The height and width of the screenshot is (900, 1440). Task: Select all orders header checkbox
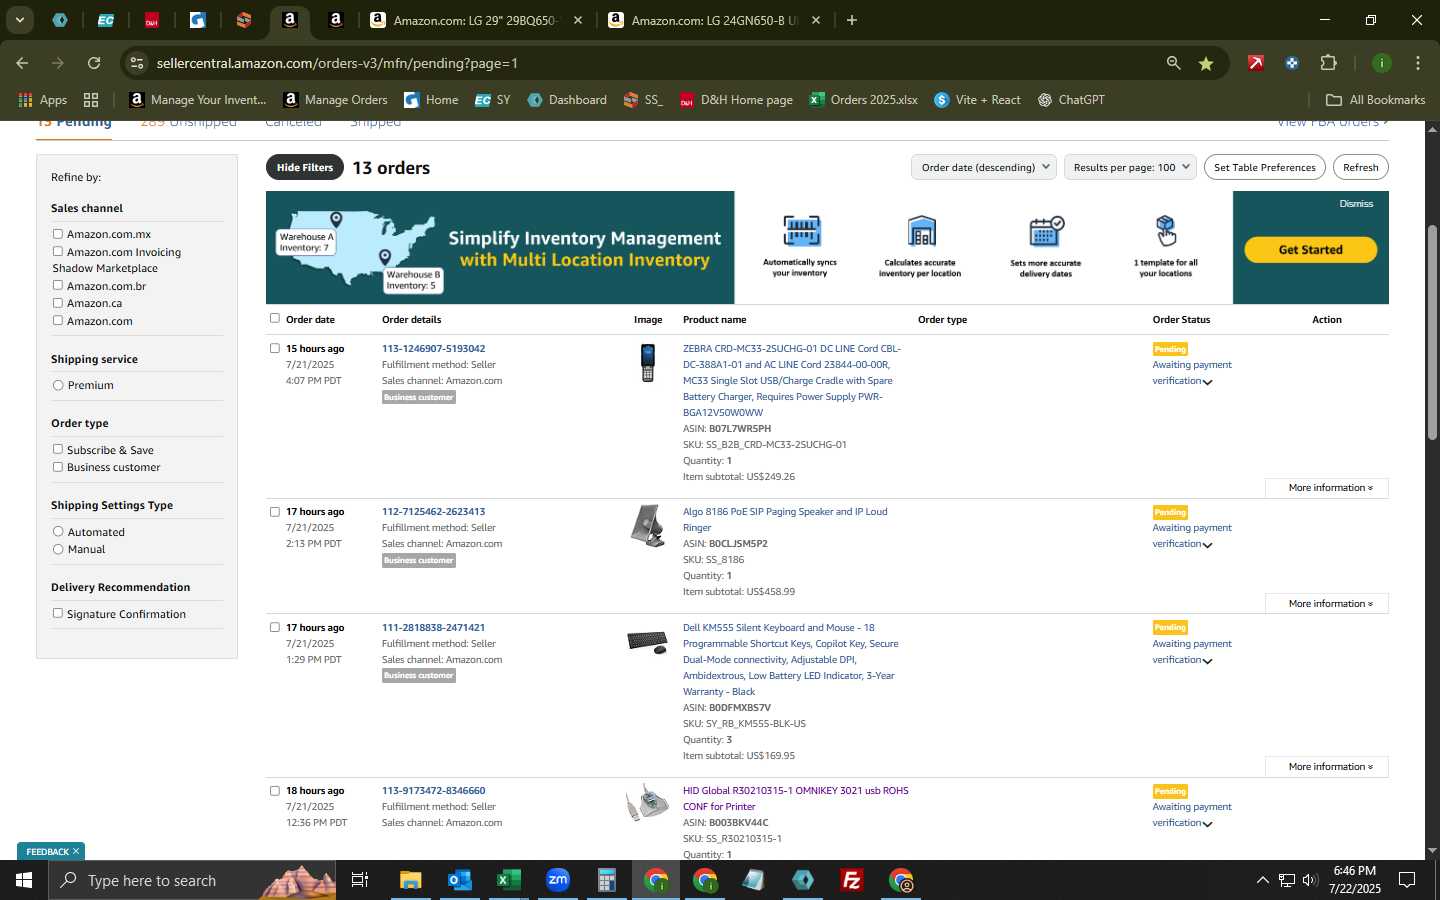pyautogui.click(x=275, y=319)
